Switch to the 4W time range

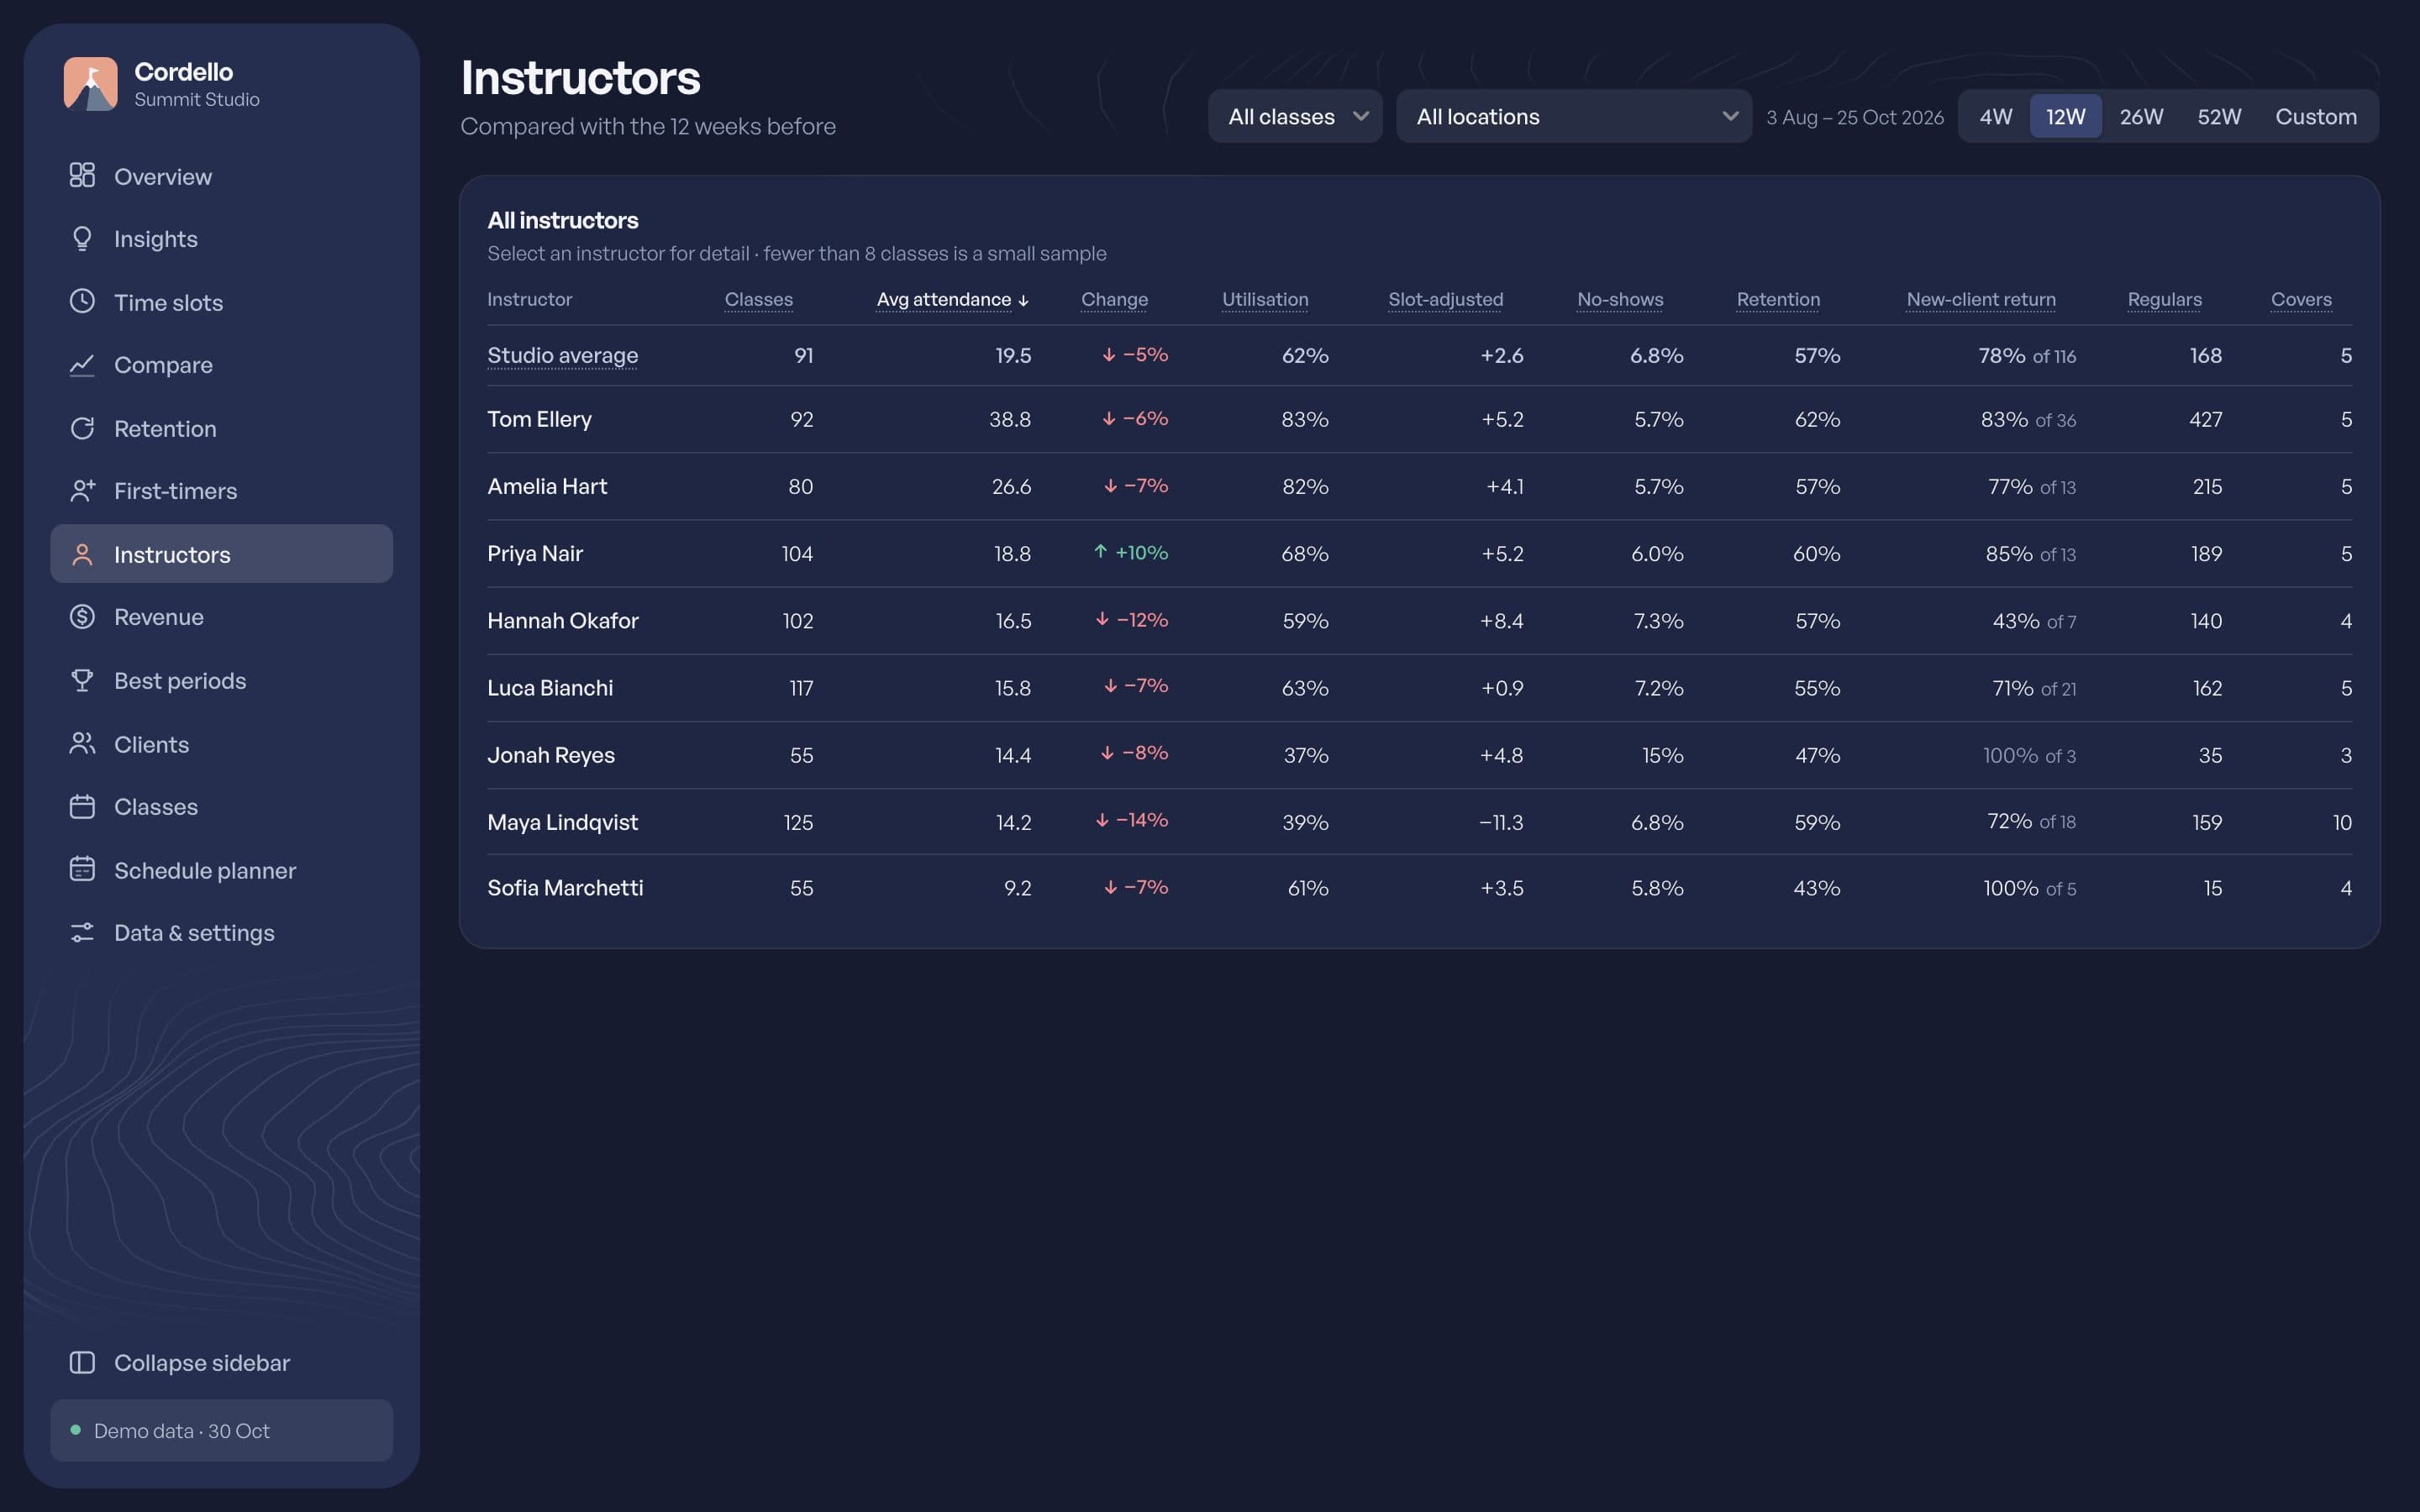coord(1995,116)
